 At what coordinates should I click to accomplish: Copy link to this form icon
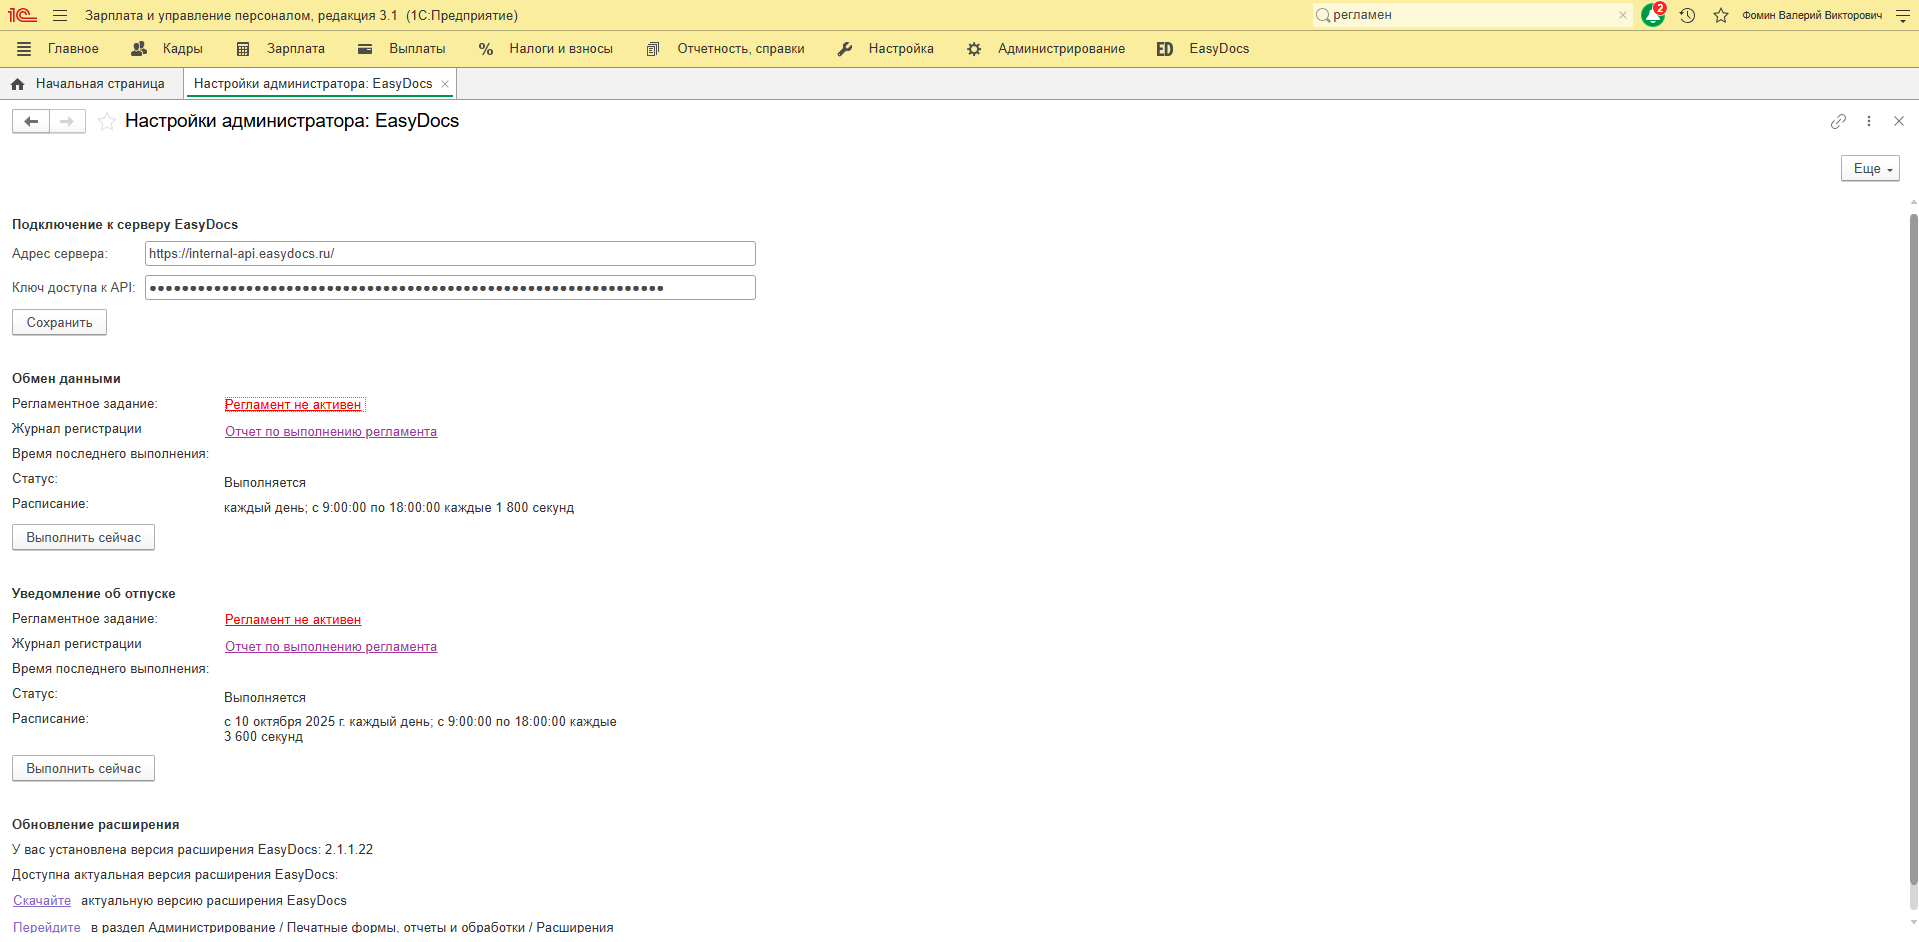pos(1838,121)
